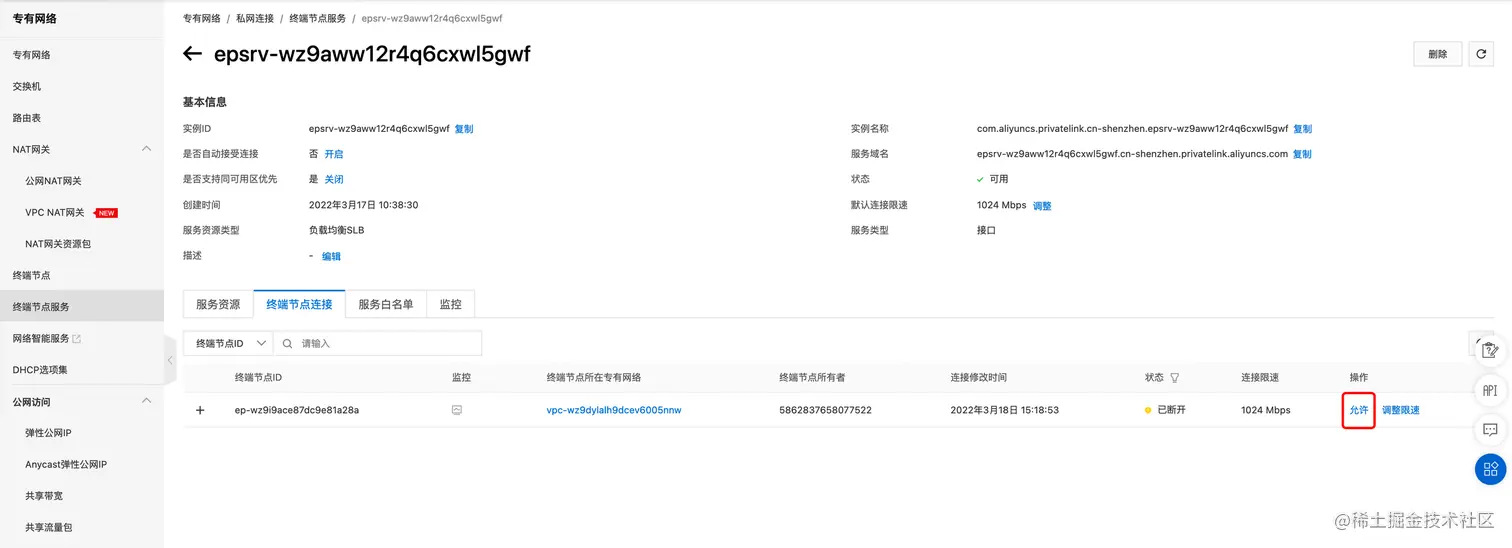
Task: Select the 终端节点连接 tab
Action: coord(299,304)
